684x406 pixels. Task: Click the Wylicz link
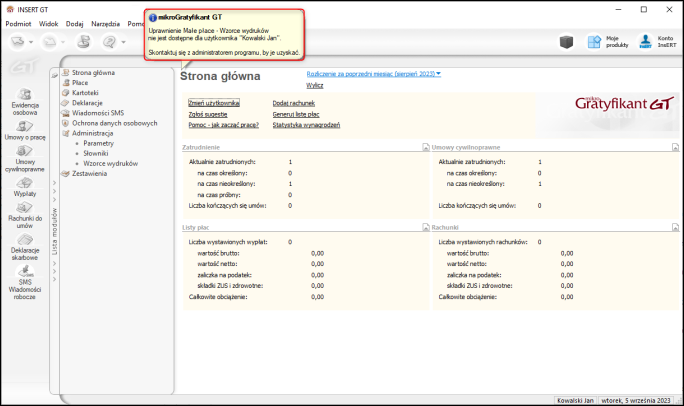tap(315, 85)
